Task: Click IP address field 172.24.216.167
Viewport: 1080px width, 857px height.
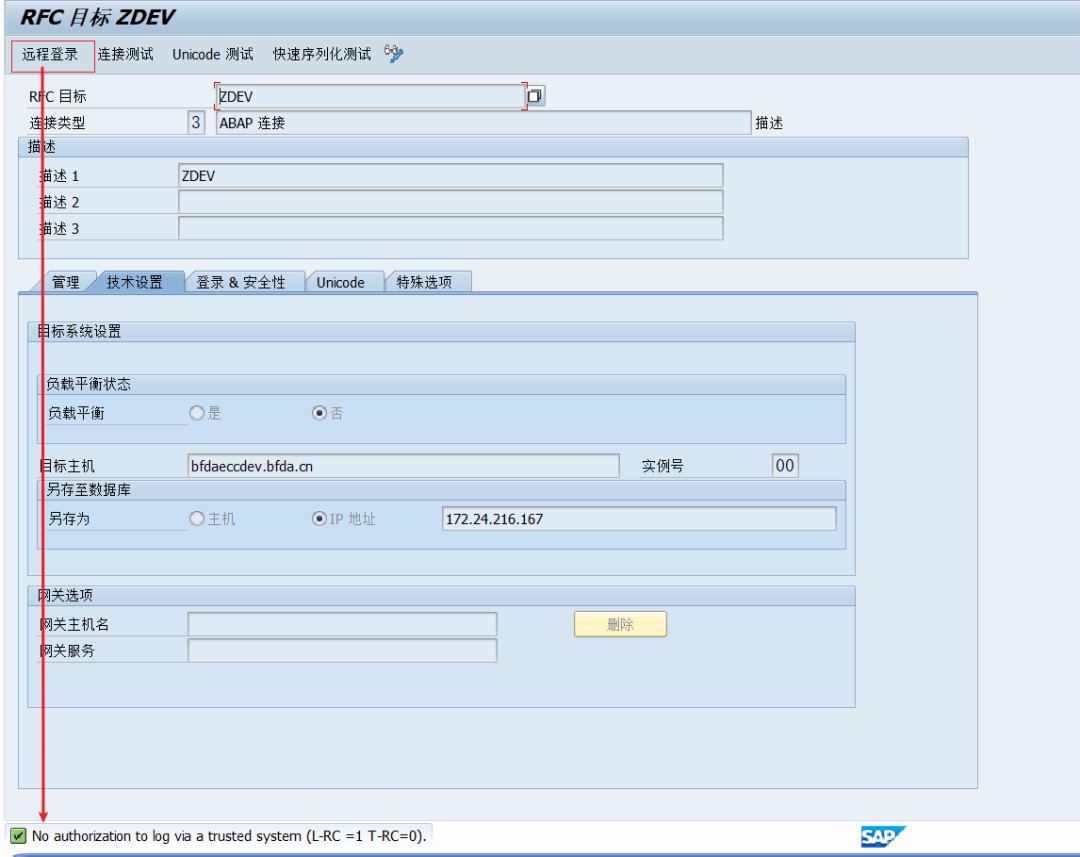Action: tap(639, 519)
